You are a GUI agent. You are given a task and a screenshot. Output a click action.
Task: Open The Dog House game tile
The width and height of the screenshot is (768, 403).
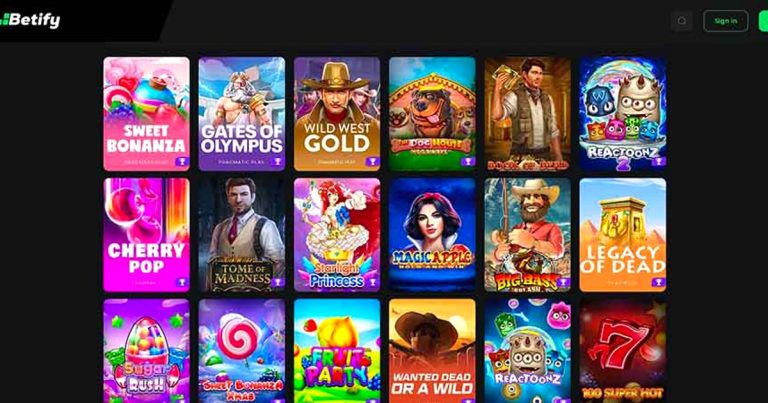(432, 114)
